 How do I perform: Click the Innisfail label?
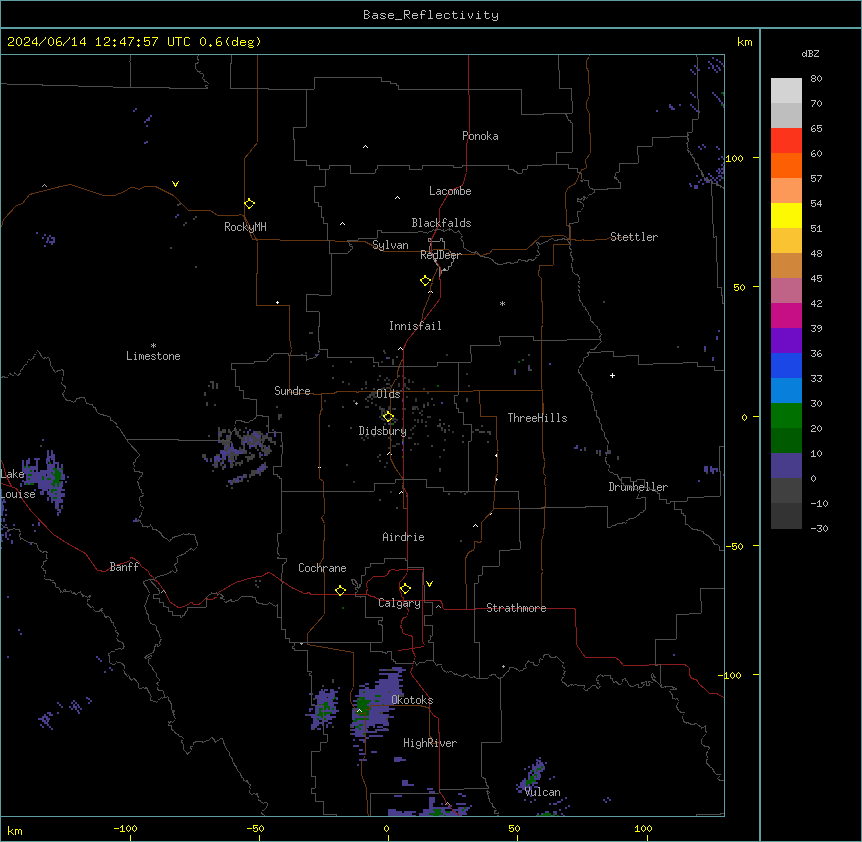point(415,326)
